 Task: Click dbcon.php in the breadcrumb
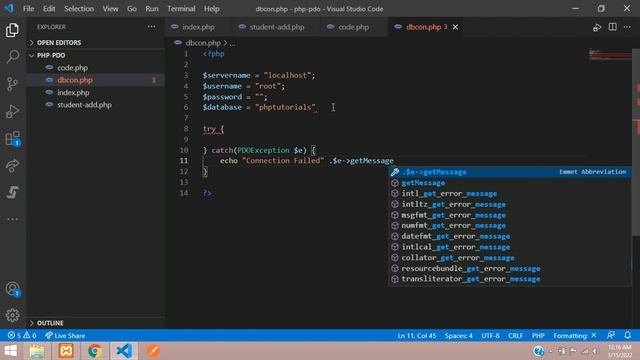(203, 43)
